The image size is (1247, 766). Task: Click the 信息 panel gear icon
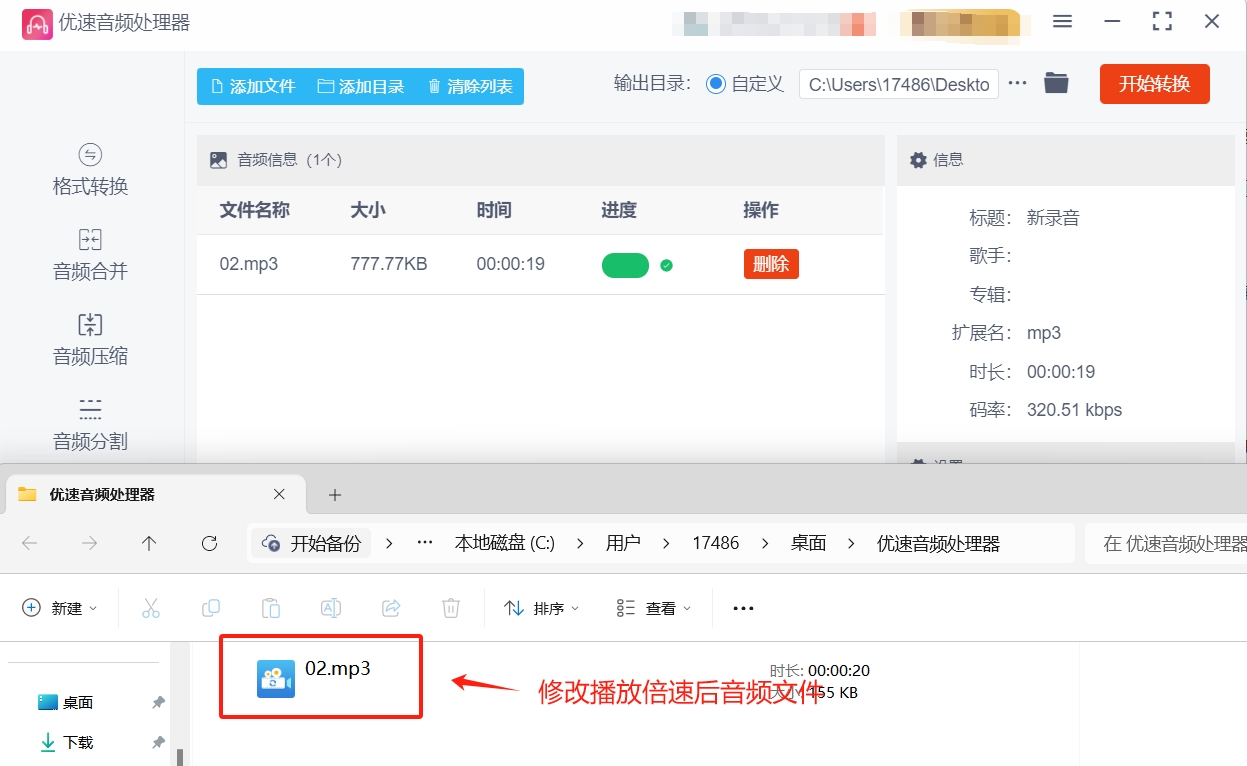click(x=917, y=160)
